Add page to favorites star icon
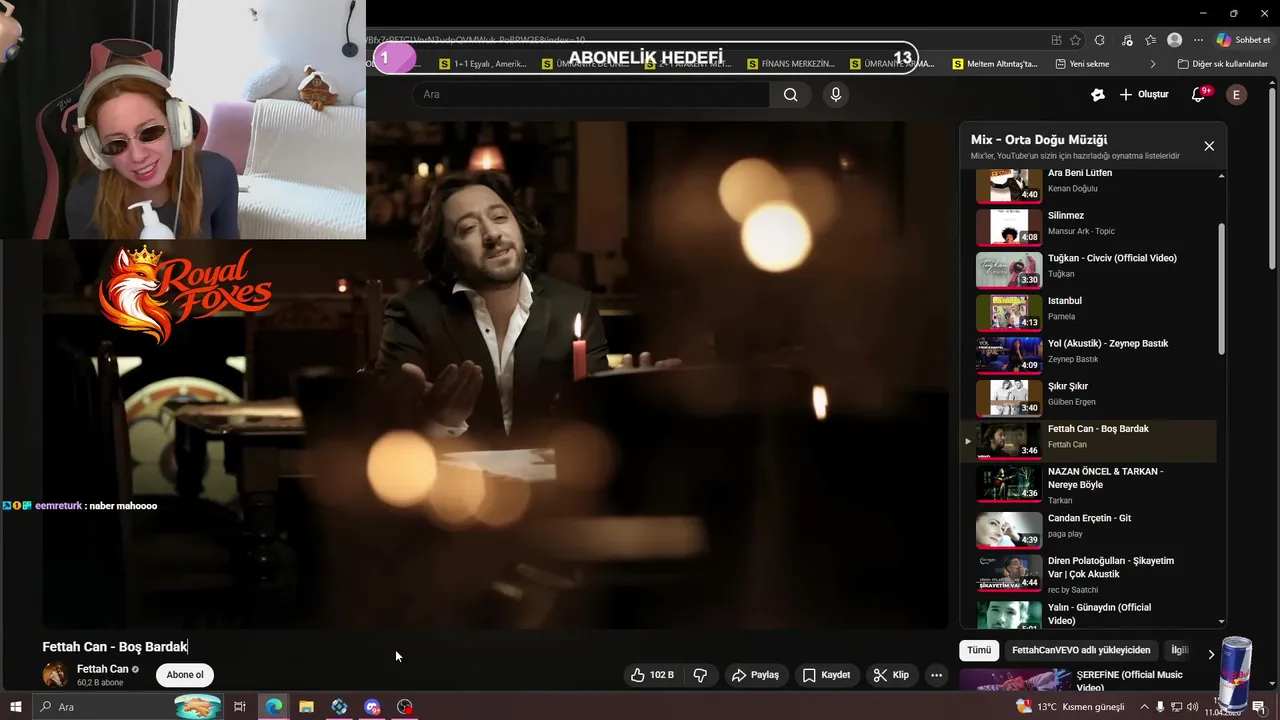1280x720 pixels. (1075, 40)
